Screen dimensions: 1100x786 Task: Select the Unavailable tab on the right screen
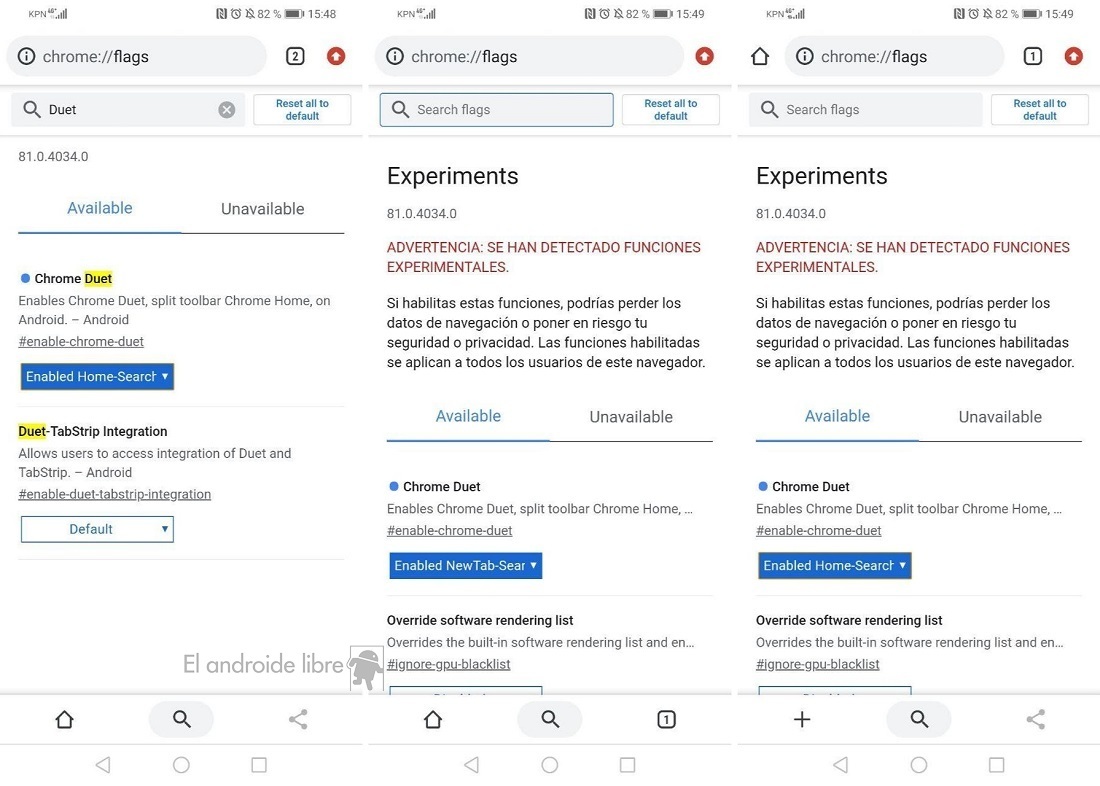coord(1000,417)
